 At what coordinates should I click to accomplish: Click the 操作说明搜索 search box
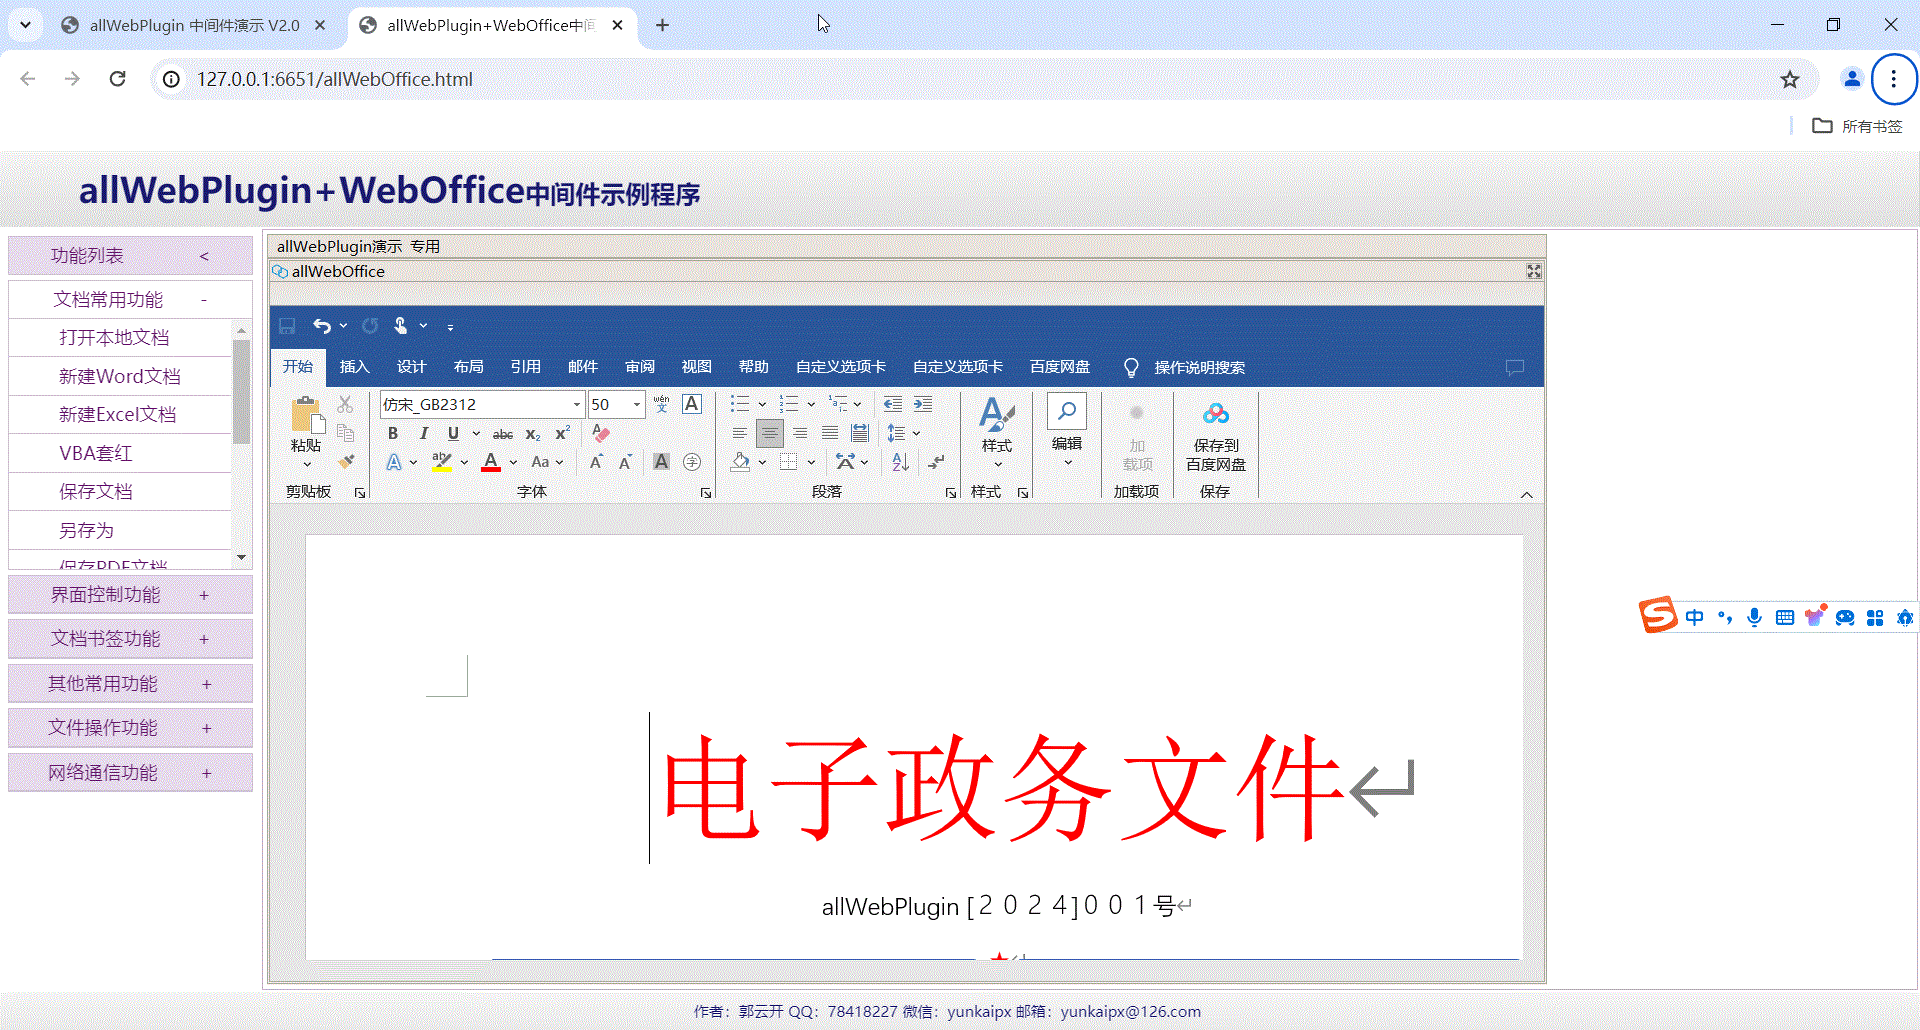1199,368
